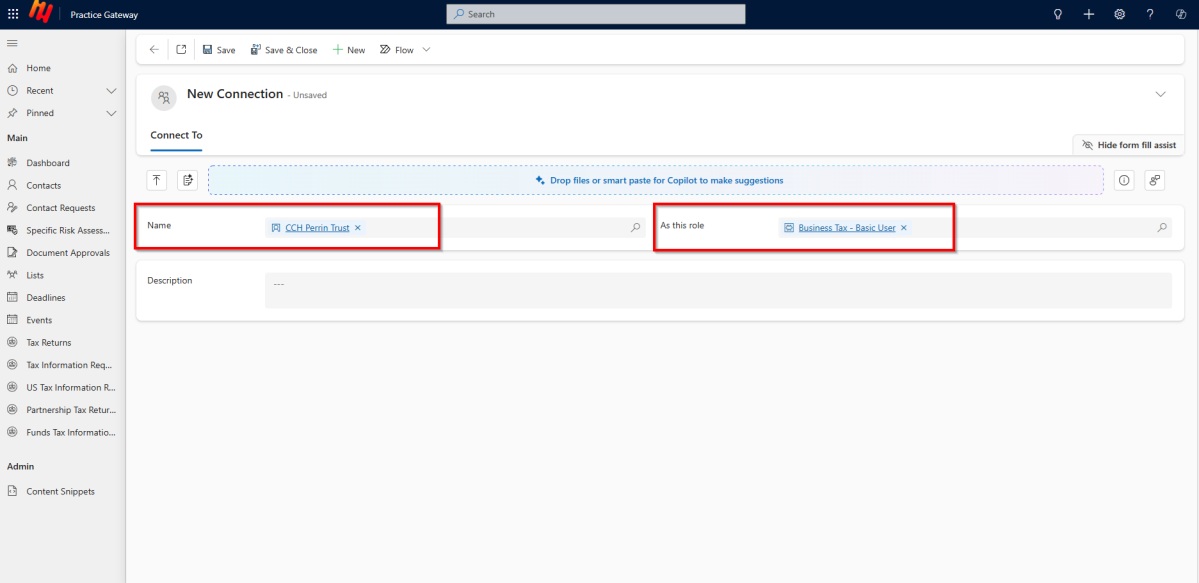Click the Name field label
Viewport: 1199px width, 583px height.
(x=159, y=226)
